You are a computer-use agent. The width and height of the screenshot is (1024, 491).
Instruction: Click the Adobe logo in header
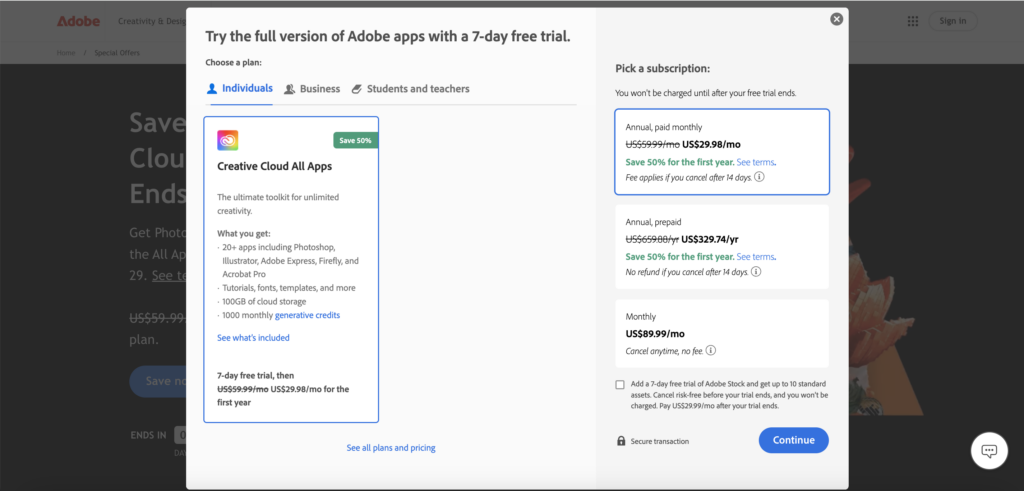pyautogui.click(x=78, y=21)
